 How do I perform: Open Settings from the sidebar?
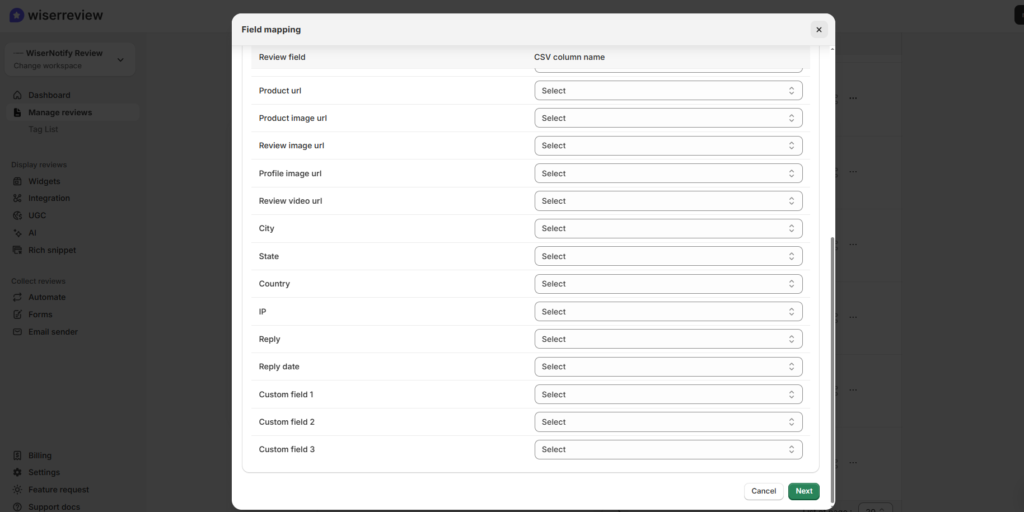[43, 472]
